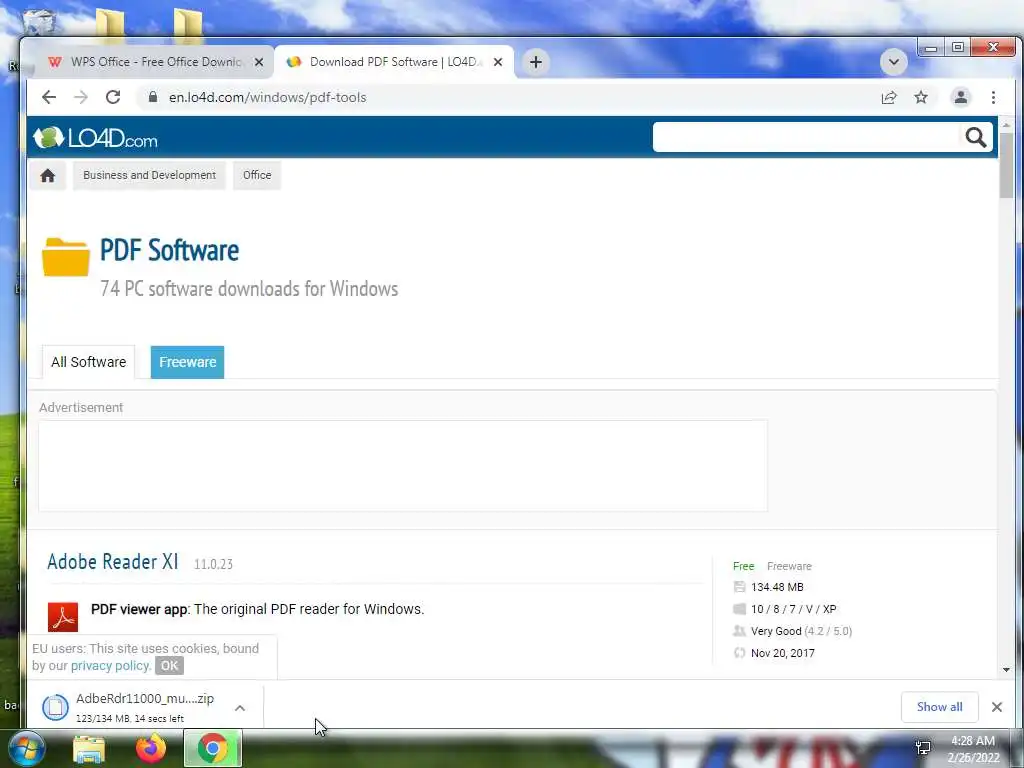Click the Freeware license label
The image size is (1024, 768).
pyautogui.click(x=789, y=566)
